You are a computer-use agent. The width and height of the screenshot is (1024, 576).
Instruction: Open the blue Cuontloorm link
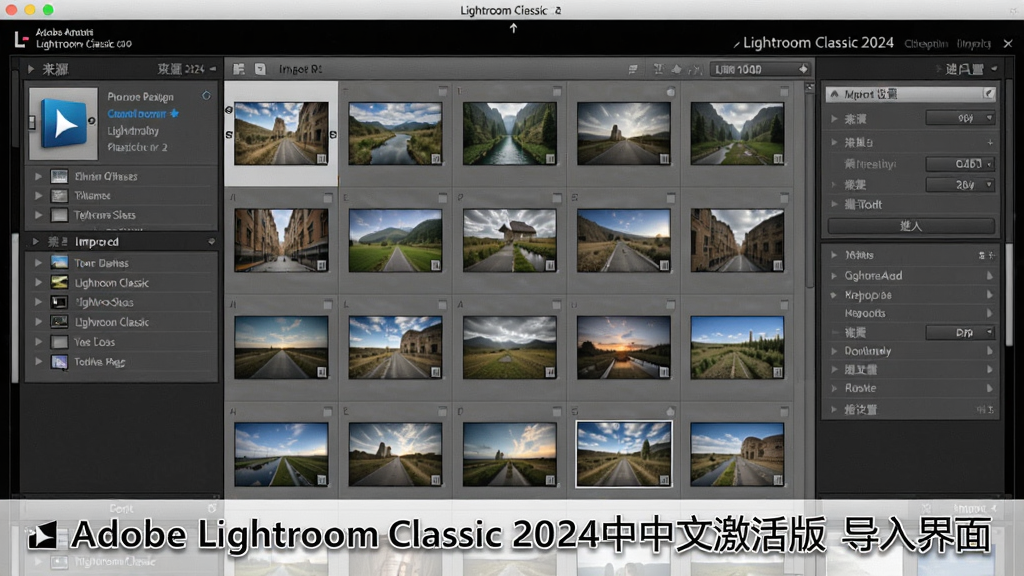click(136, 114)
